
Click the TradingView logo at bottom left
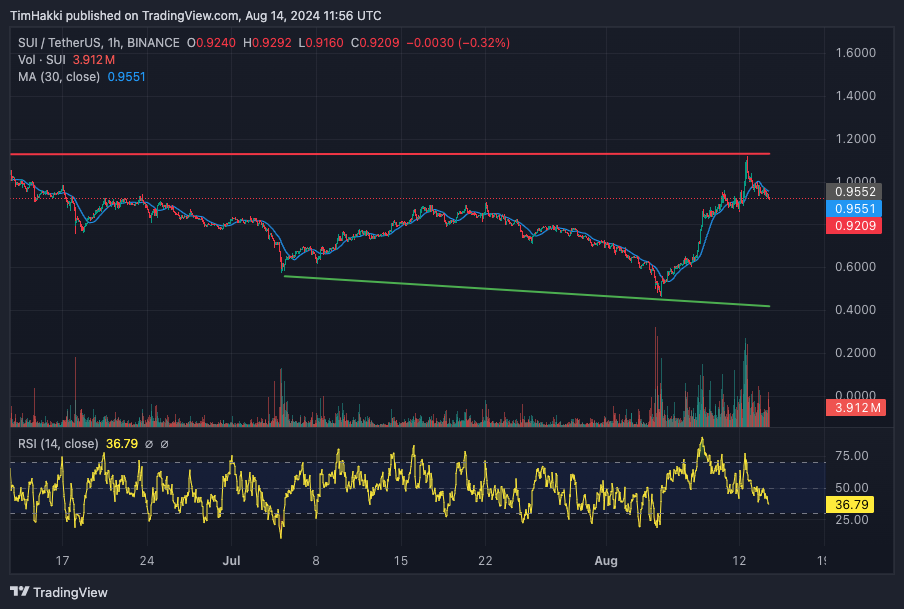coord(58,592)
